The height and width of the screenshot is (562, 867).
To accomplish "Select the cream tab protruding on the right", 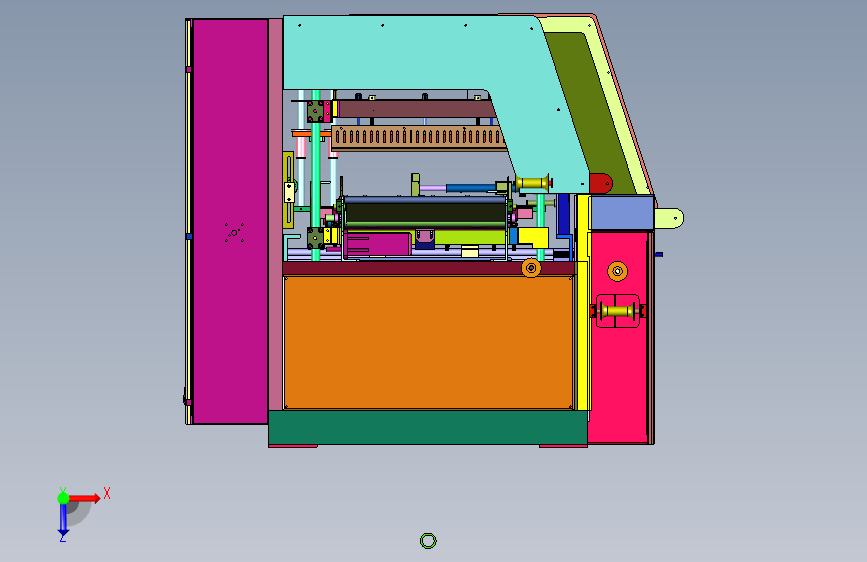I will 669,218.
